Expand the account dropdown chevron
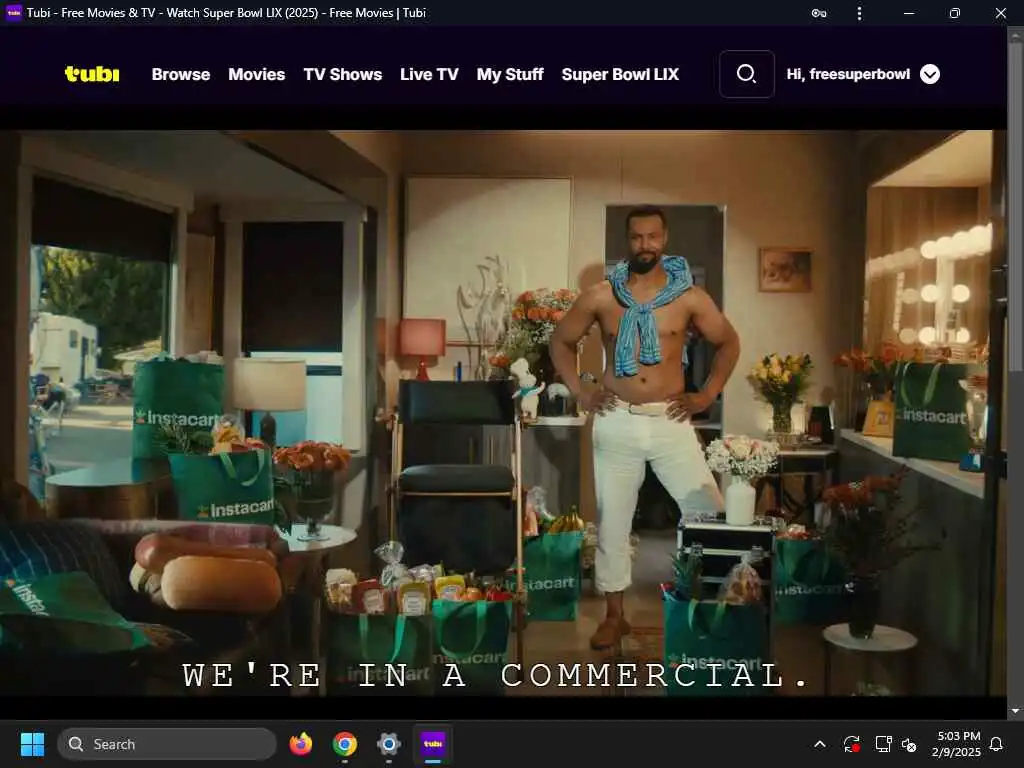 [930, 74]
